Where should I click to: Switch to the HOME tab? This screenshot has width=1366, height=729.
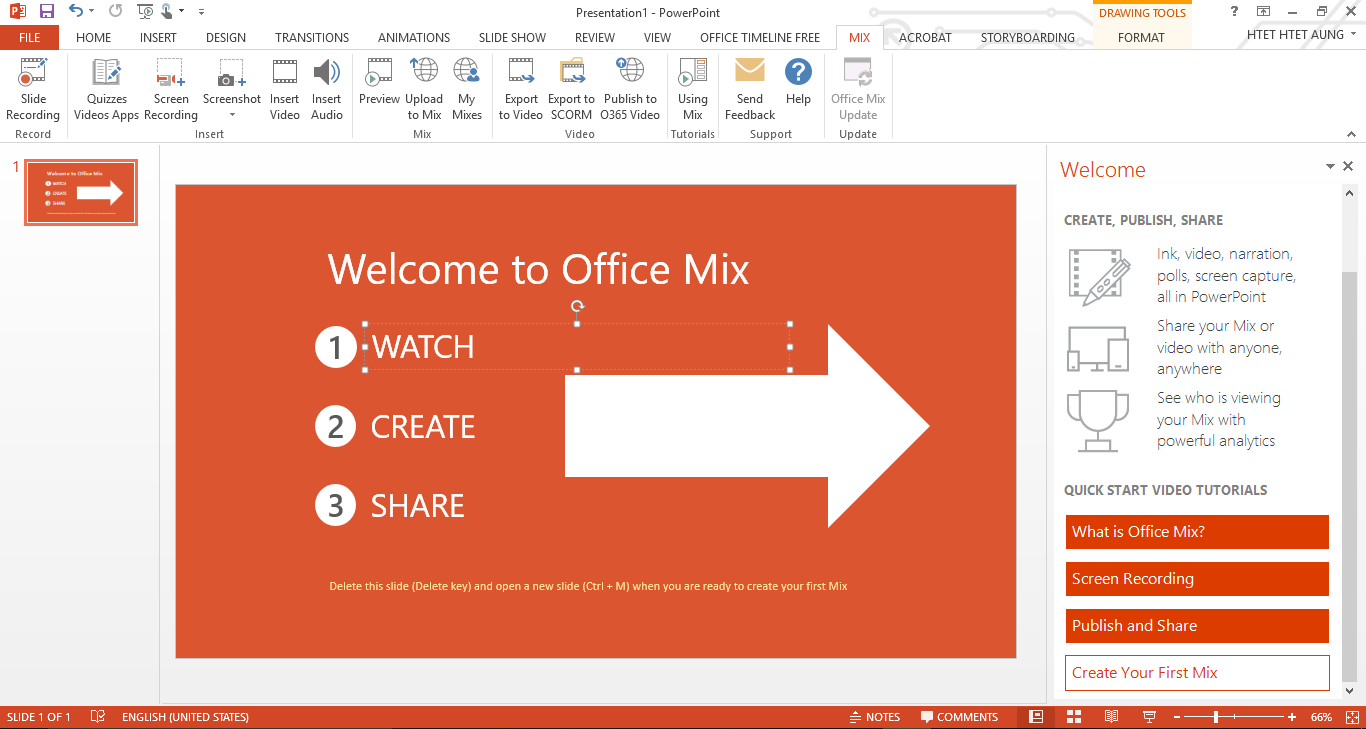point(94,38)
